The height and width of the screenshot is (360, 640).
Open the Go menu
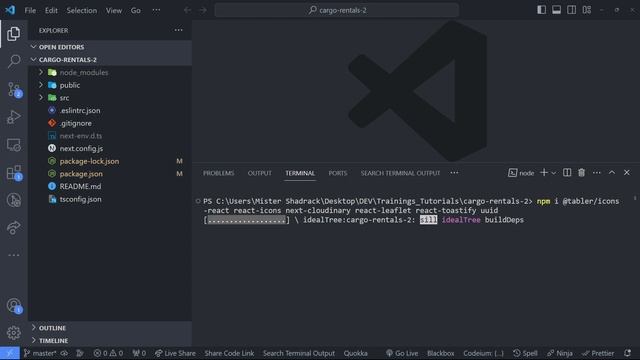click(136, 10)
